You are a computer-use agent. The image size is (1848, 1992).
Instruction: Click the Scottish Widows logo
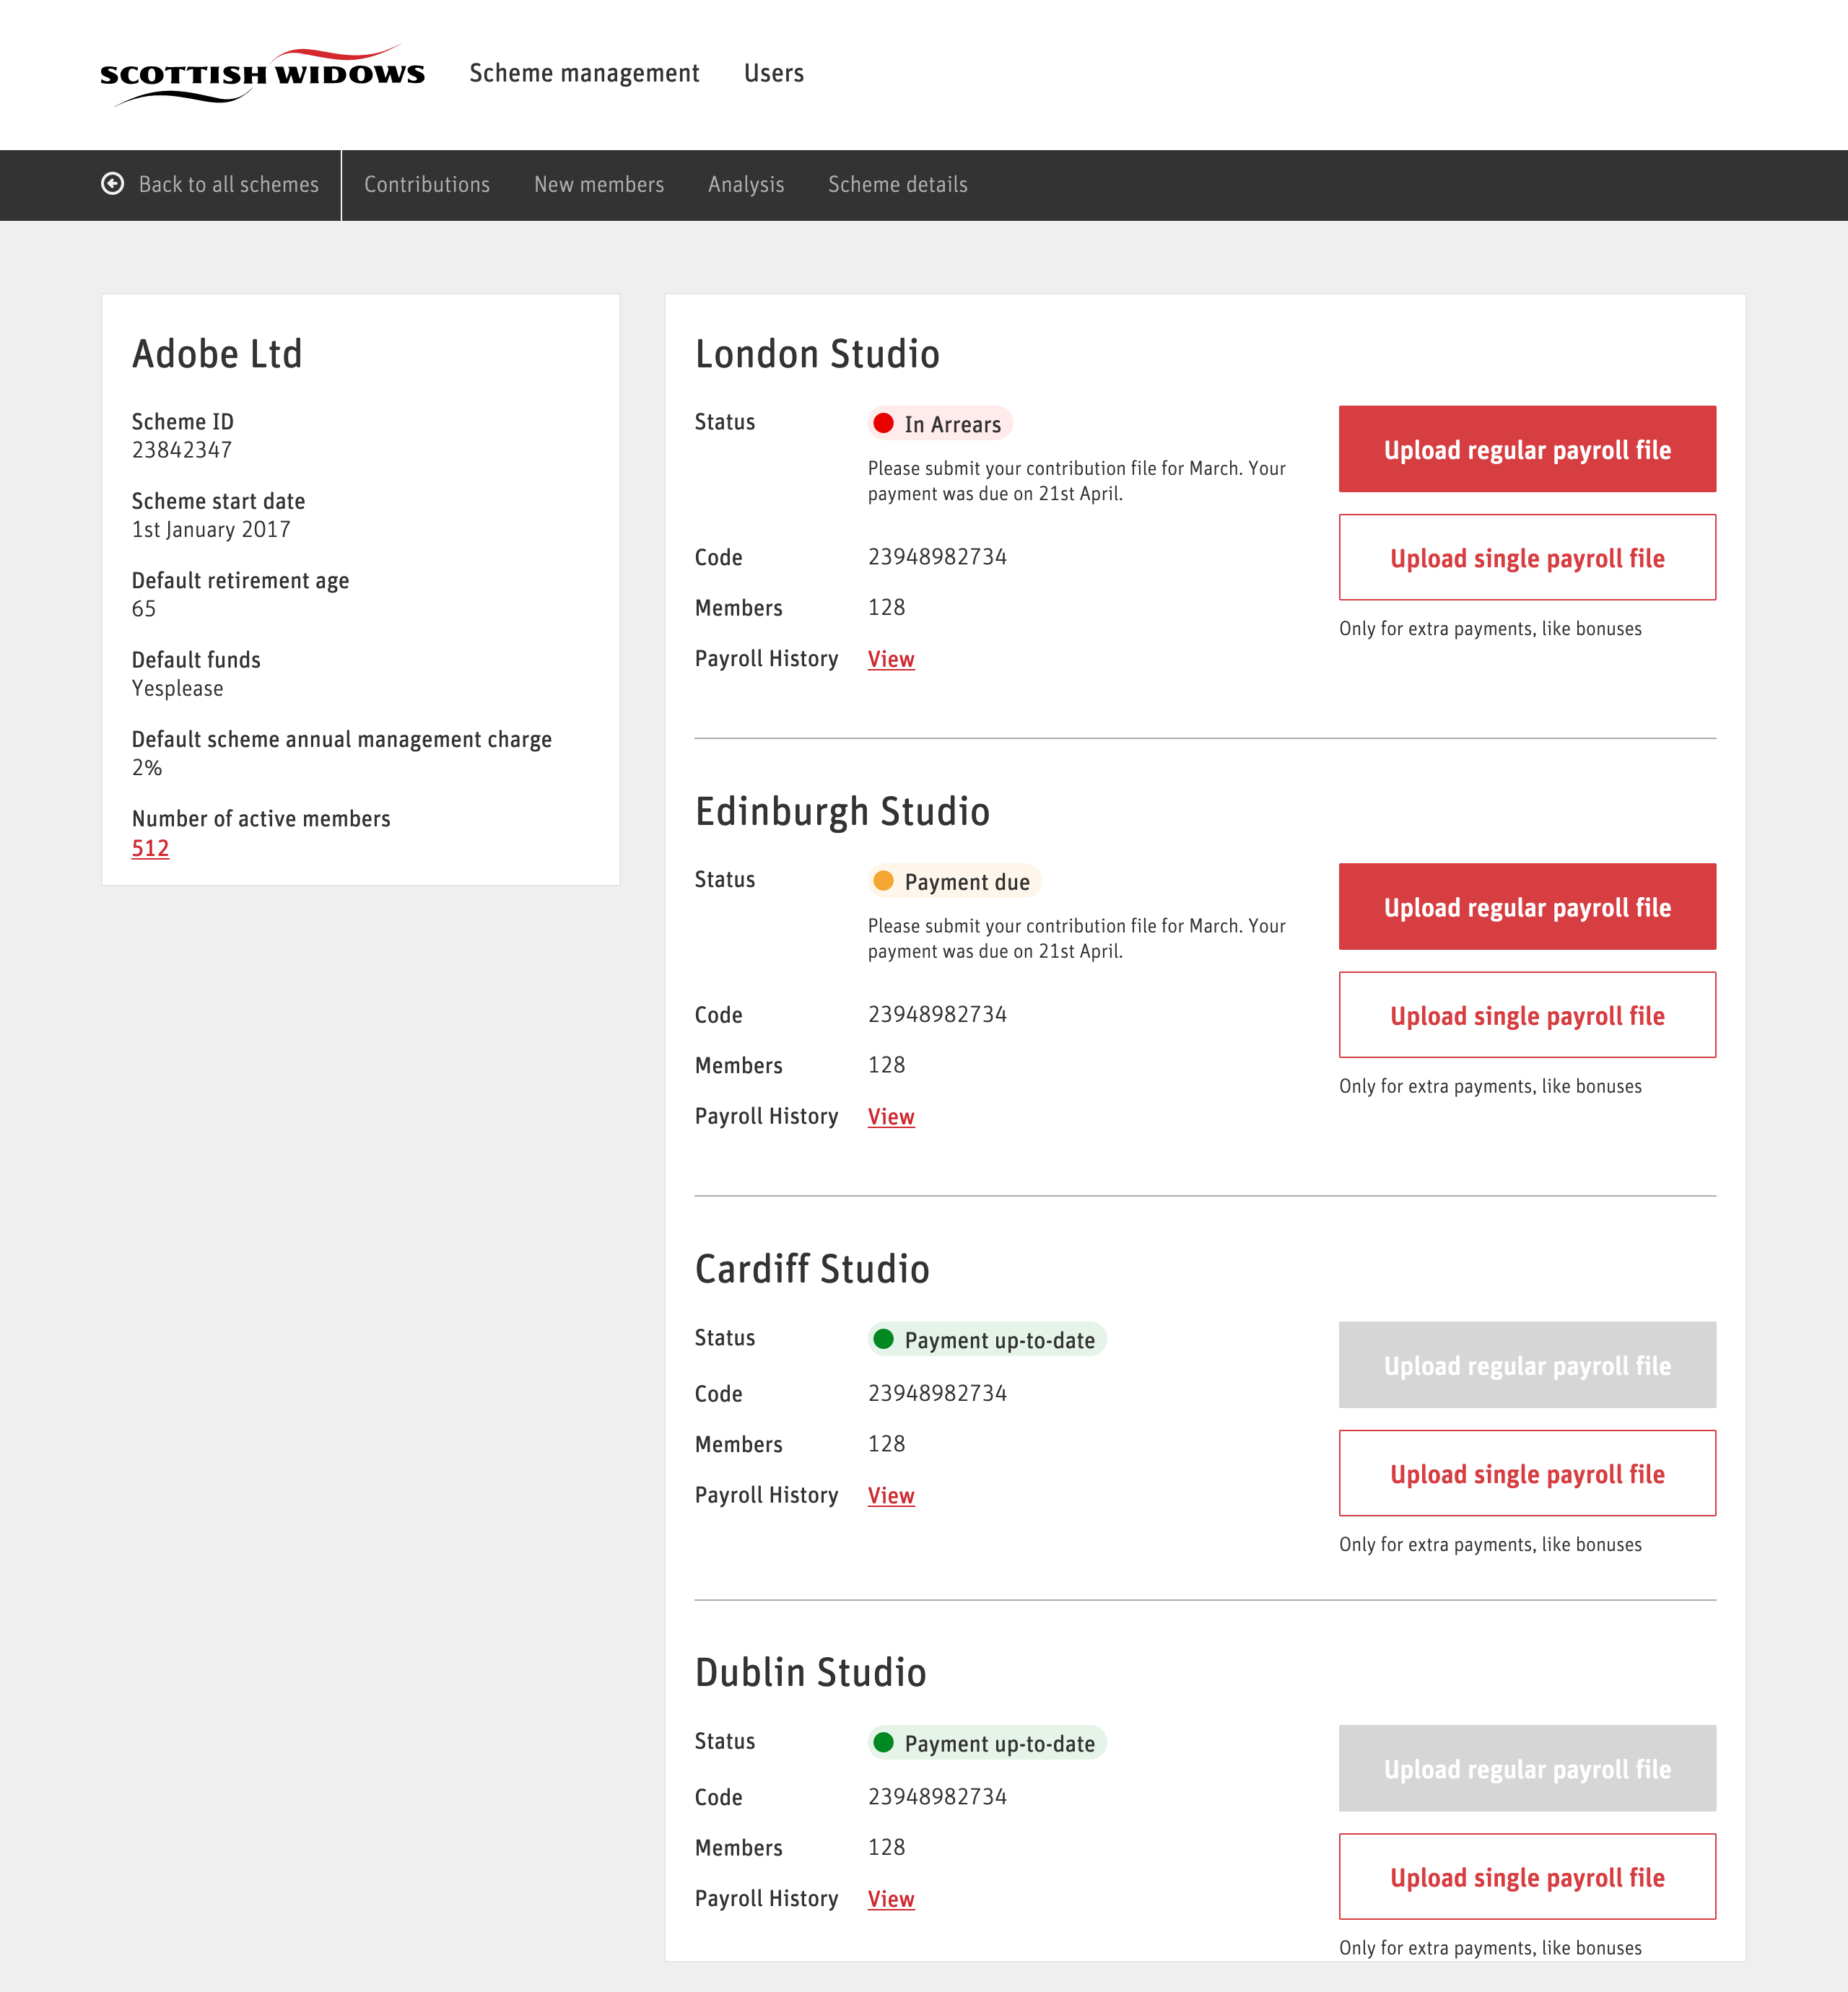click(x=262, y=74)
